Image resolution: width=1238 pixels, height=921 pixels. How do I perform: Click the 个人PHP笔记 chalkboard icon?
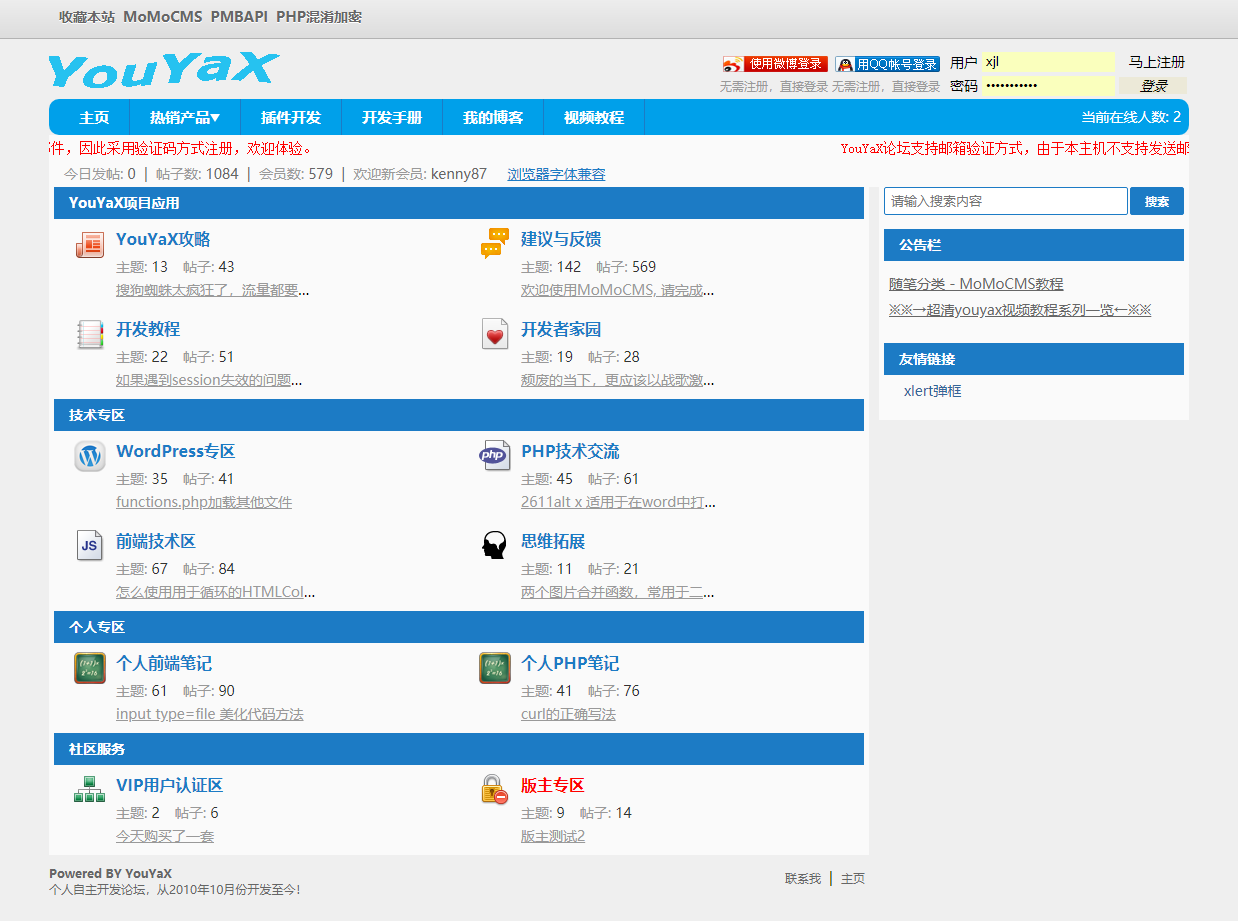coord(495,668)
